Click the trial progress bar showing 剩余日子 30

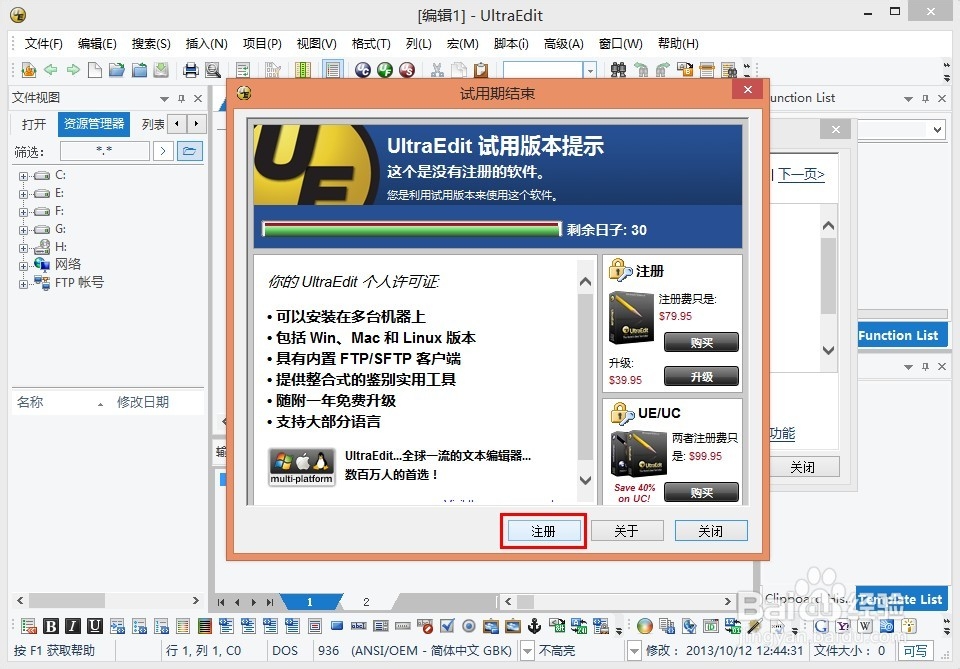(x=410, y=228)
